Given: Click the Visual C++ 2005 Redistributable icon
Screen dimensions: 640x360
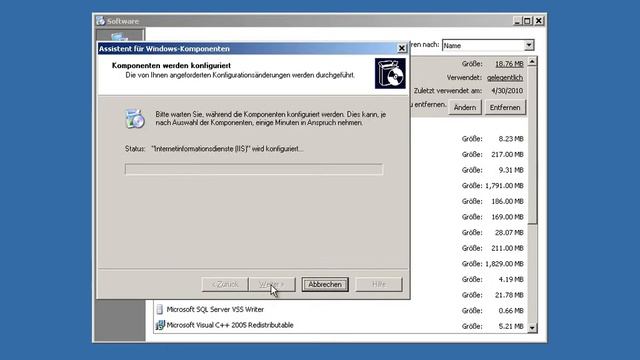Looking at the screenshot, I should coord(160,325).
